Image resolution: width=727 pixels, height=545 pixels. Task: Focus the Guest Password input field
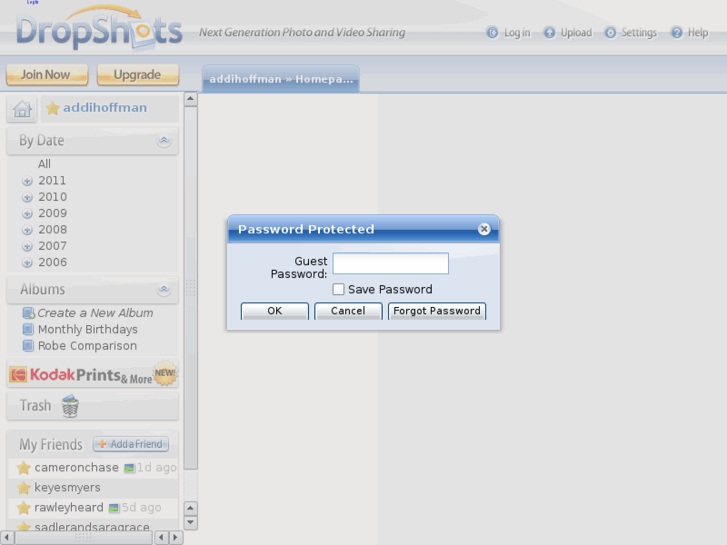(390, 263)
